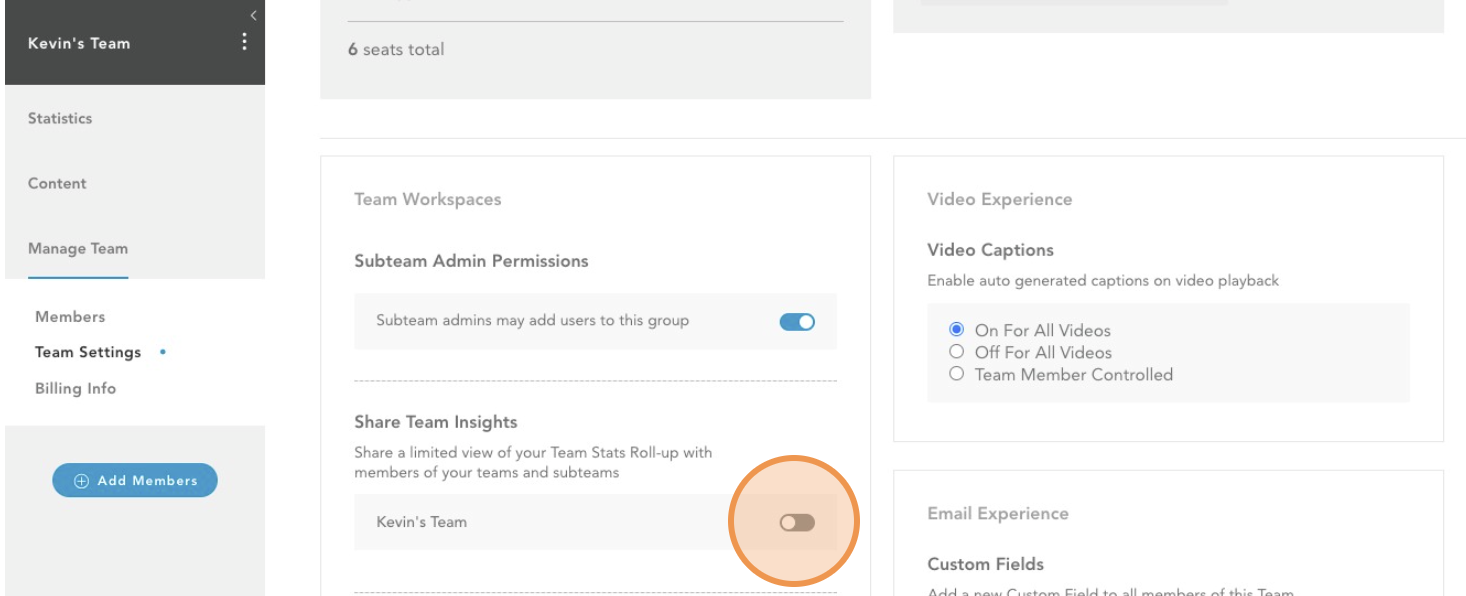Disable subteam admins adding users toggle
This screenshot has width=1466, height=596.
(x=795, y=320)
